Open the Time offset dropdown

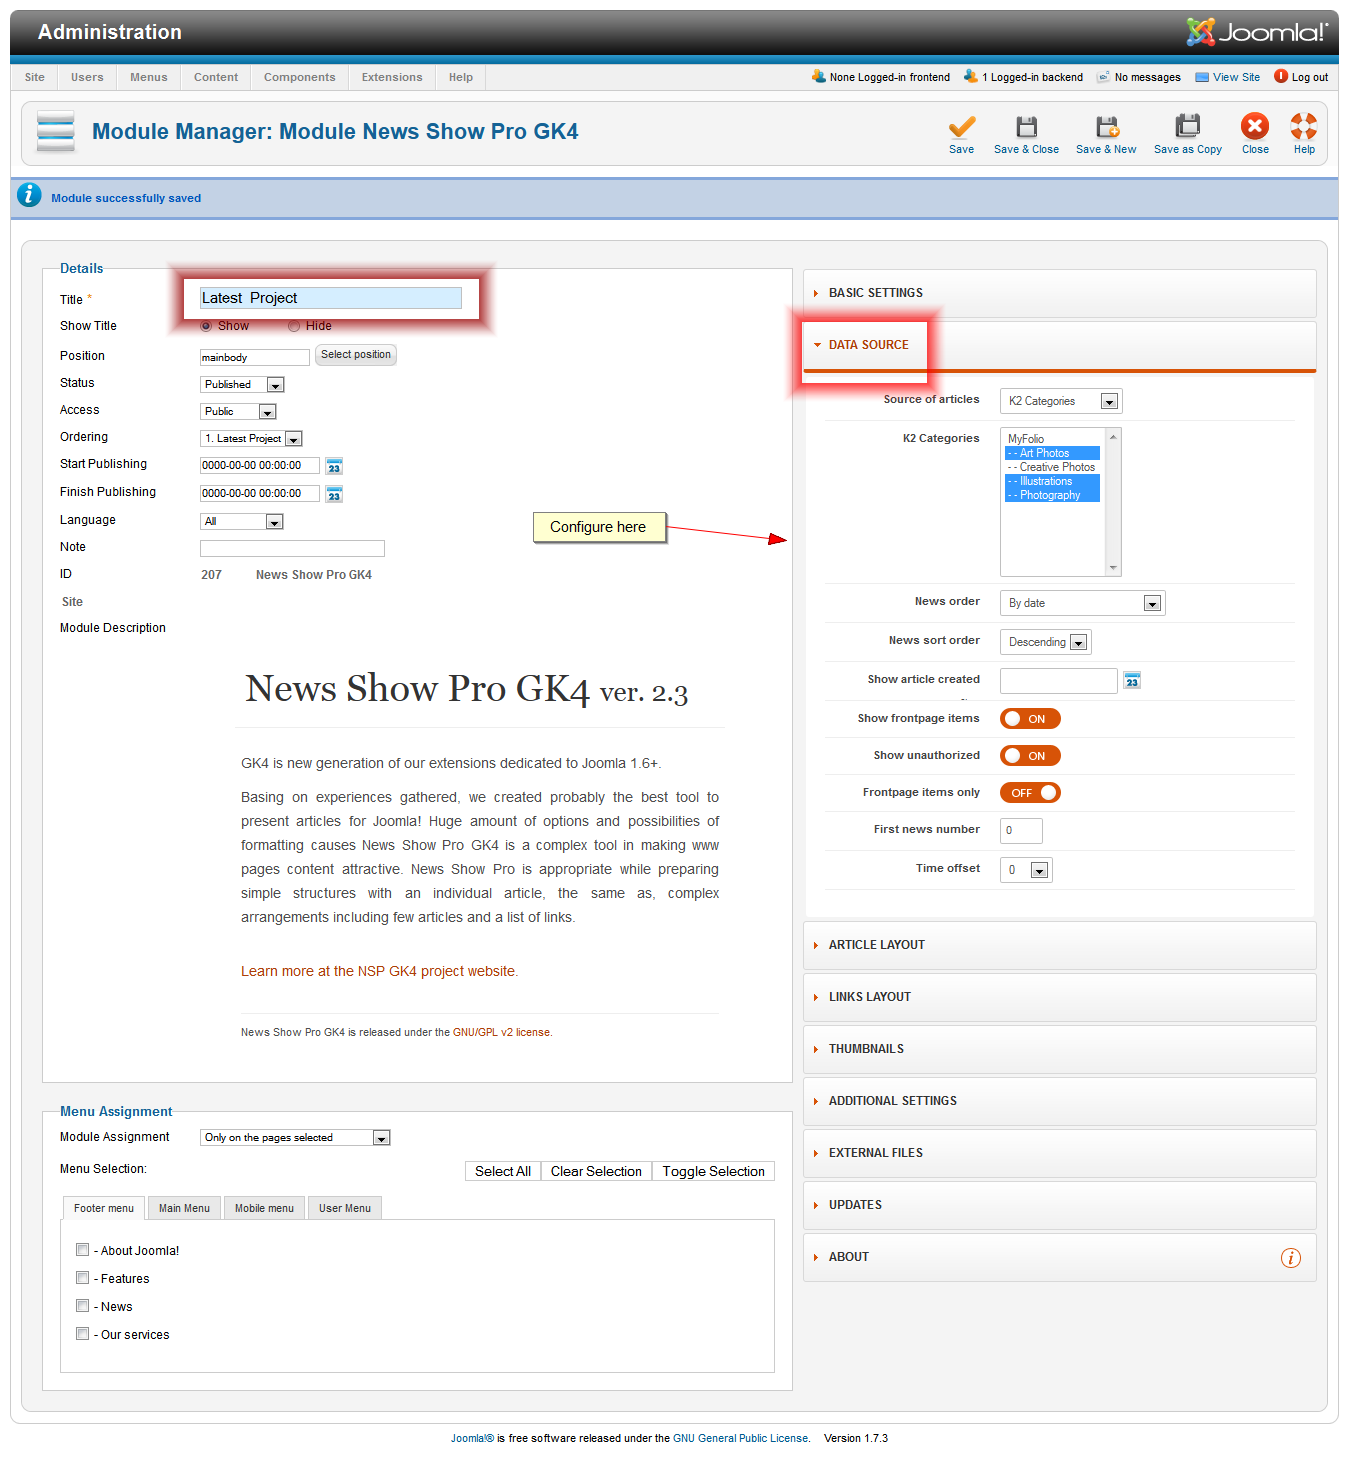pyautogui.click(x=1026, y=870)
